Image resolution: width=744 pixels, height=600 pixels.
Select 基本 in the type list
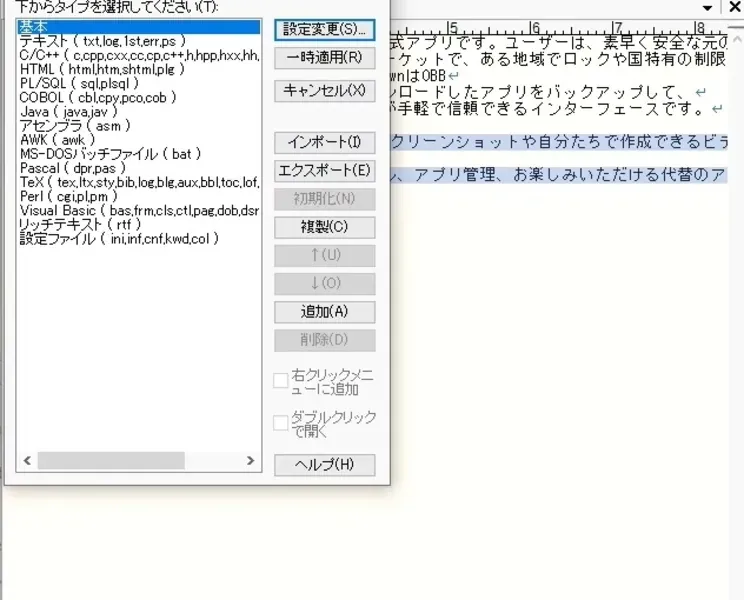click(x=139, y=27)
